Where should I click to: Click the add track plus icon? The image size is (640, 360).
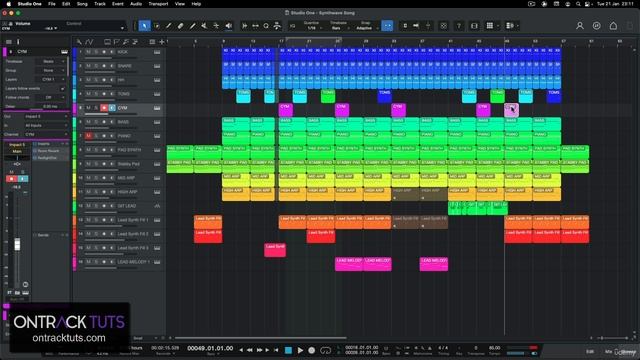click(162, 42)
